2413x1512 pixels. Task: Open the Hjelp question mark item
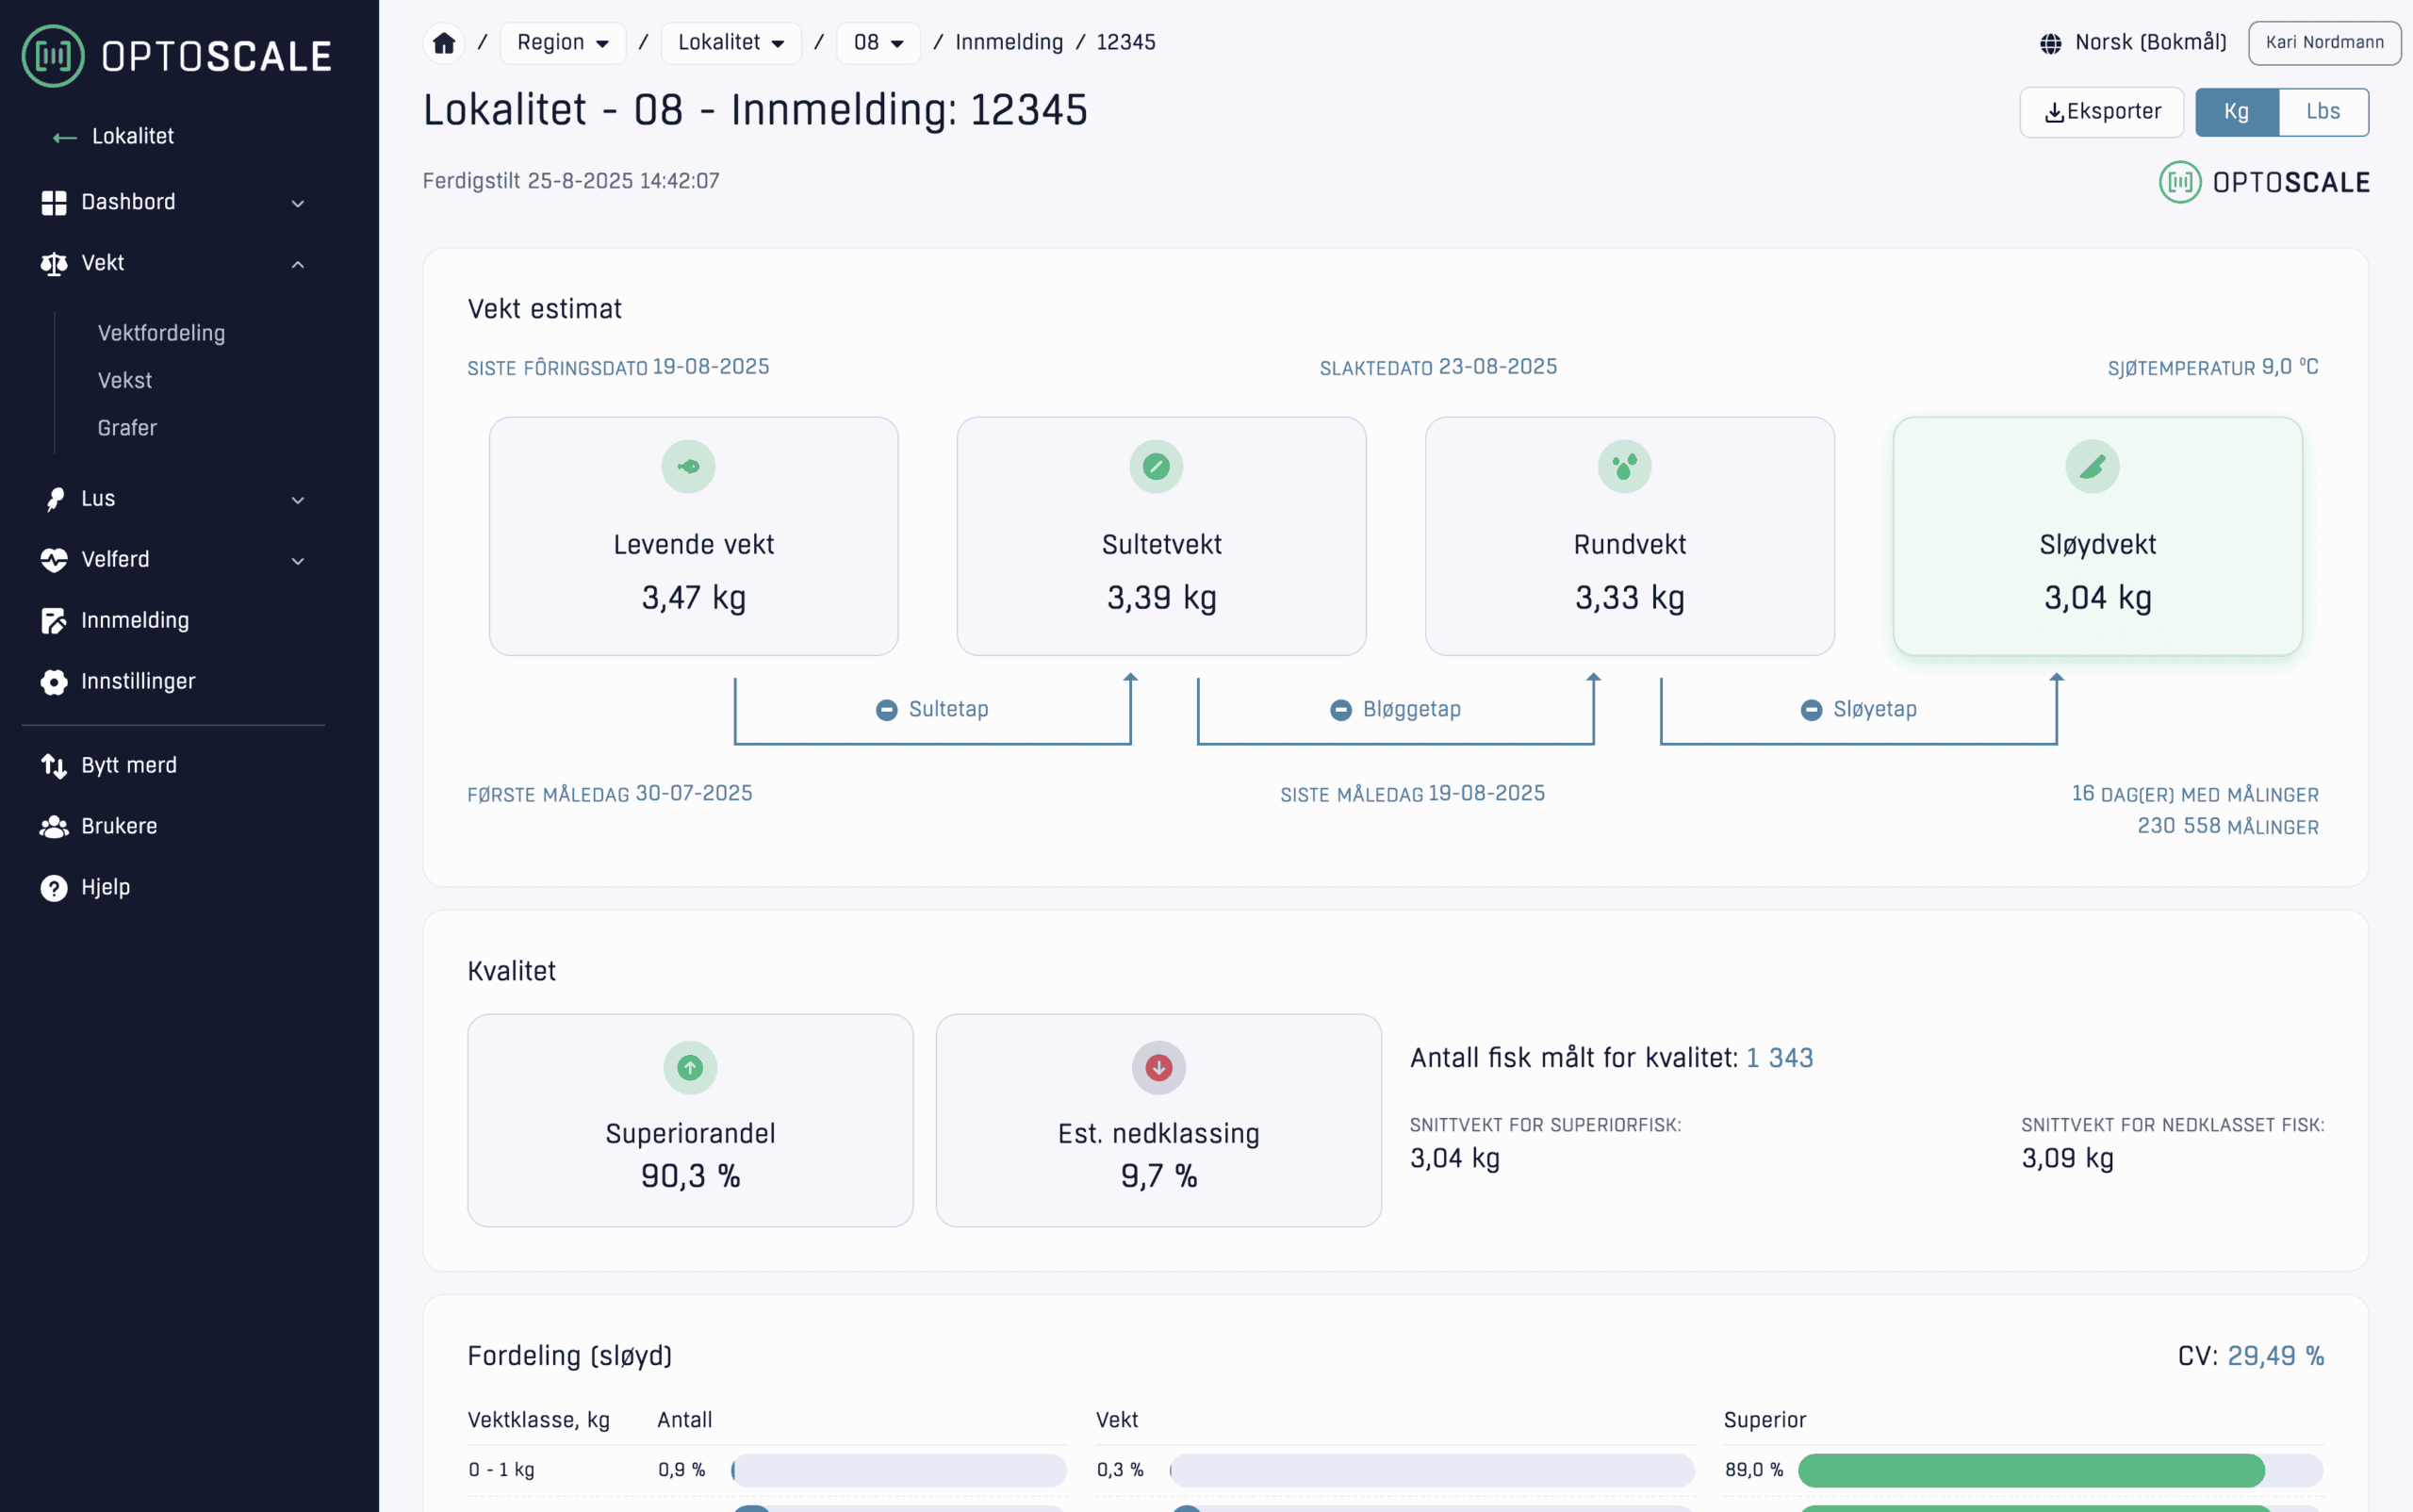coord(105,887)
